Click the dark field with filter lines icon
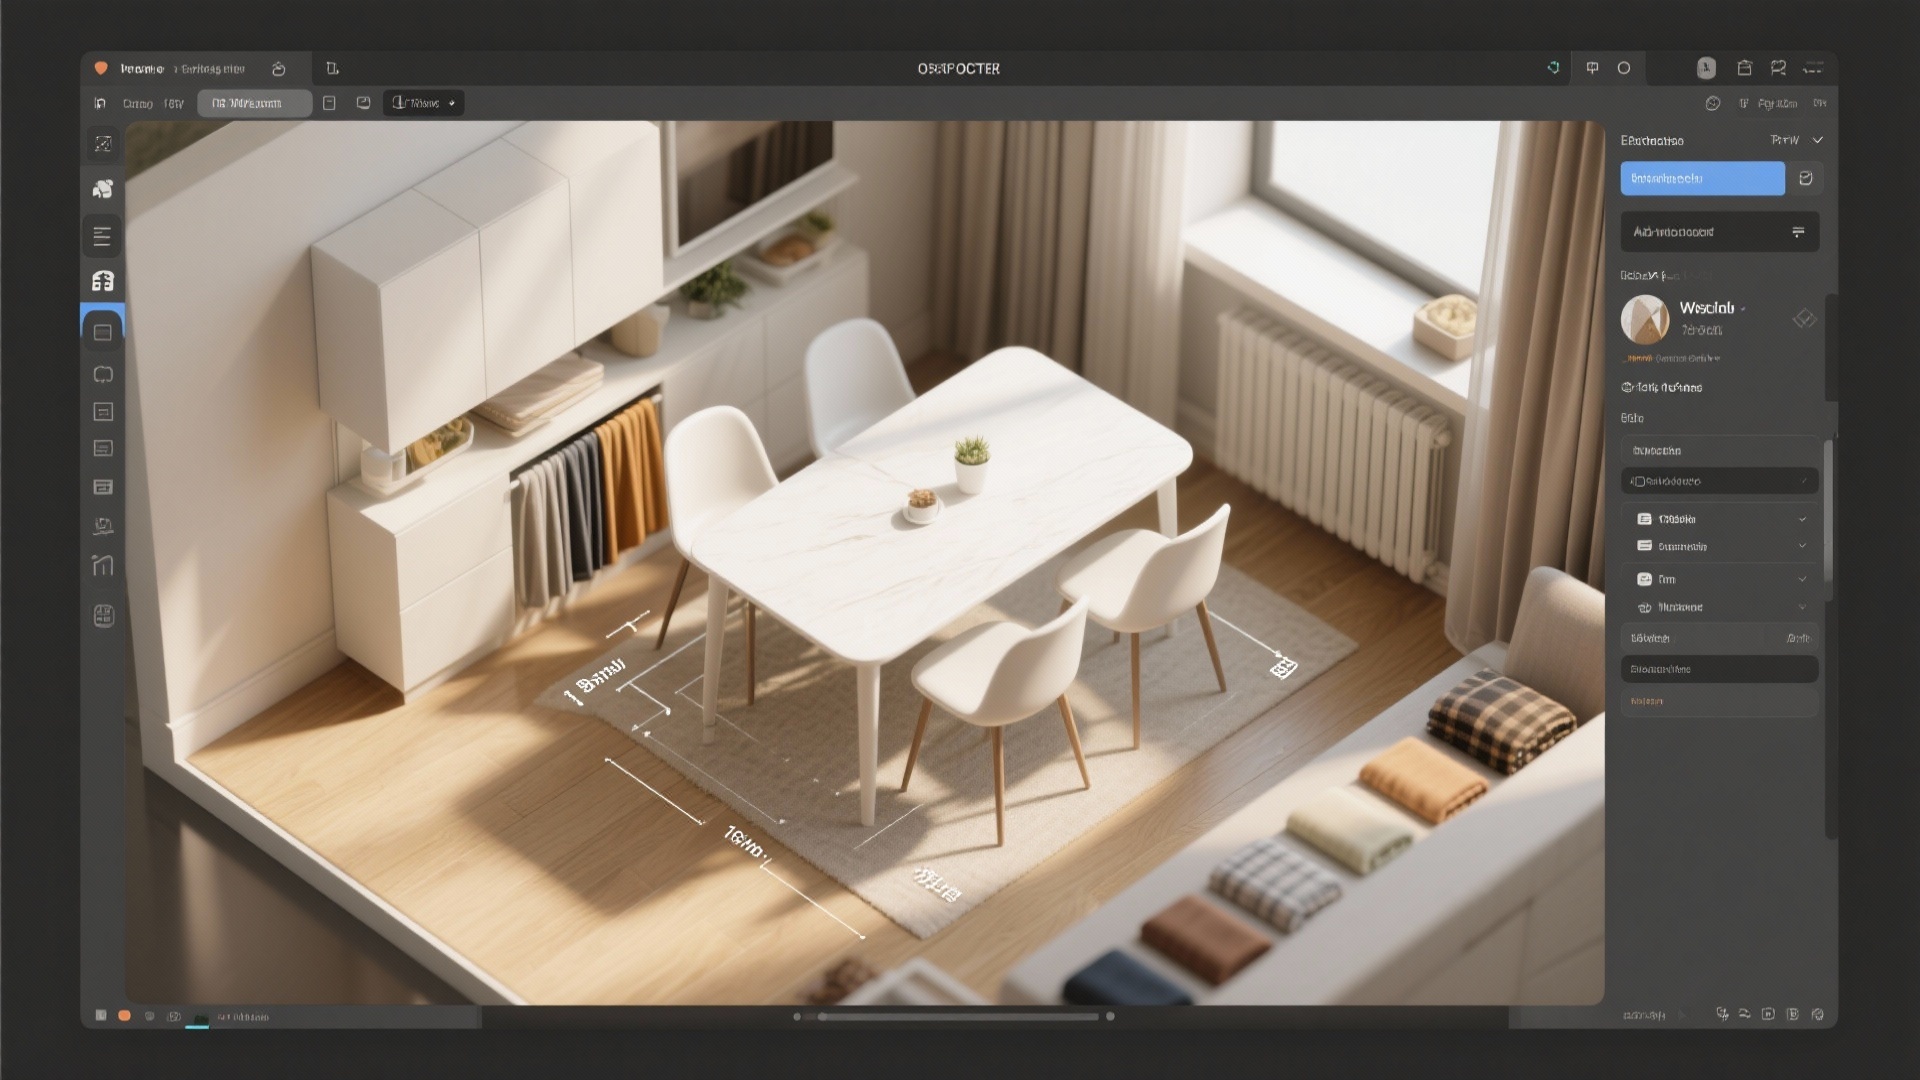The image size is (1920, 1080). [x=1719, y=232]
